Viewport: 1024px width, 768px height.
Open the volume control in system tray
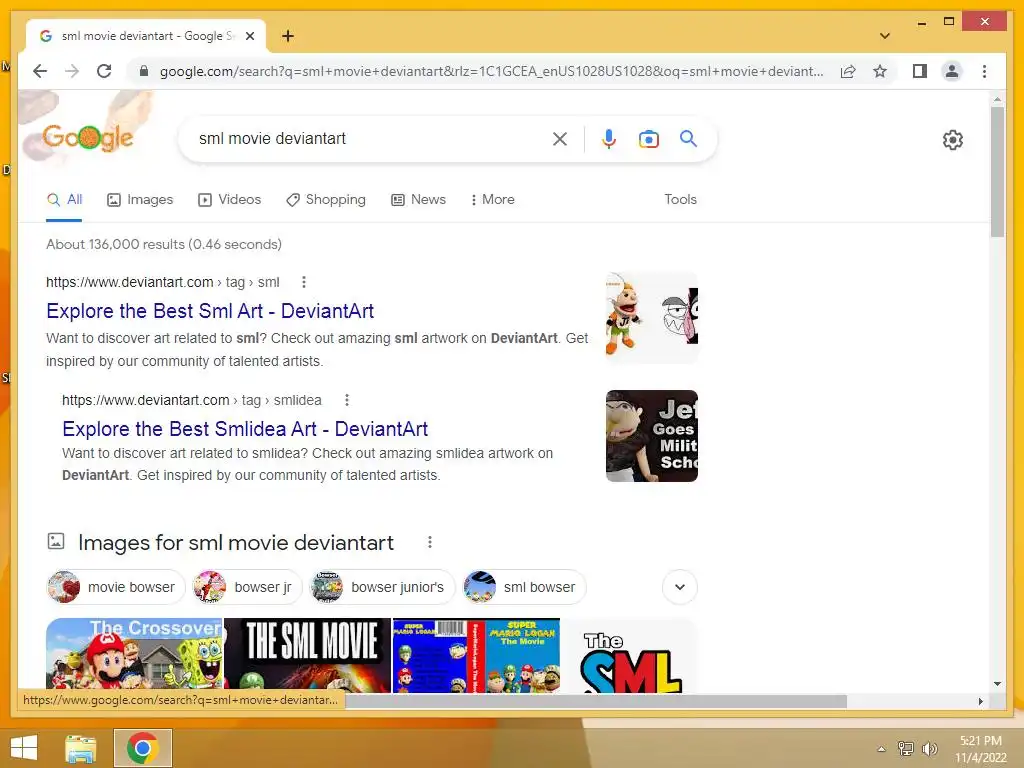point(929,749)
